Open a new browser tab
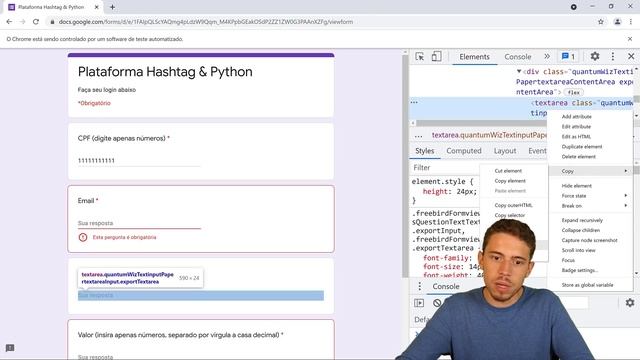 click(112, 7)
